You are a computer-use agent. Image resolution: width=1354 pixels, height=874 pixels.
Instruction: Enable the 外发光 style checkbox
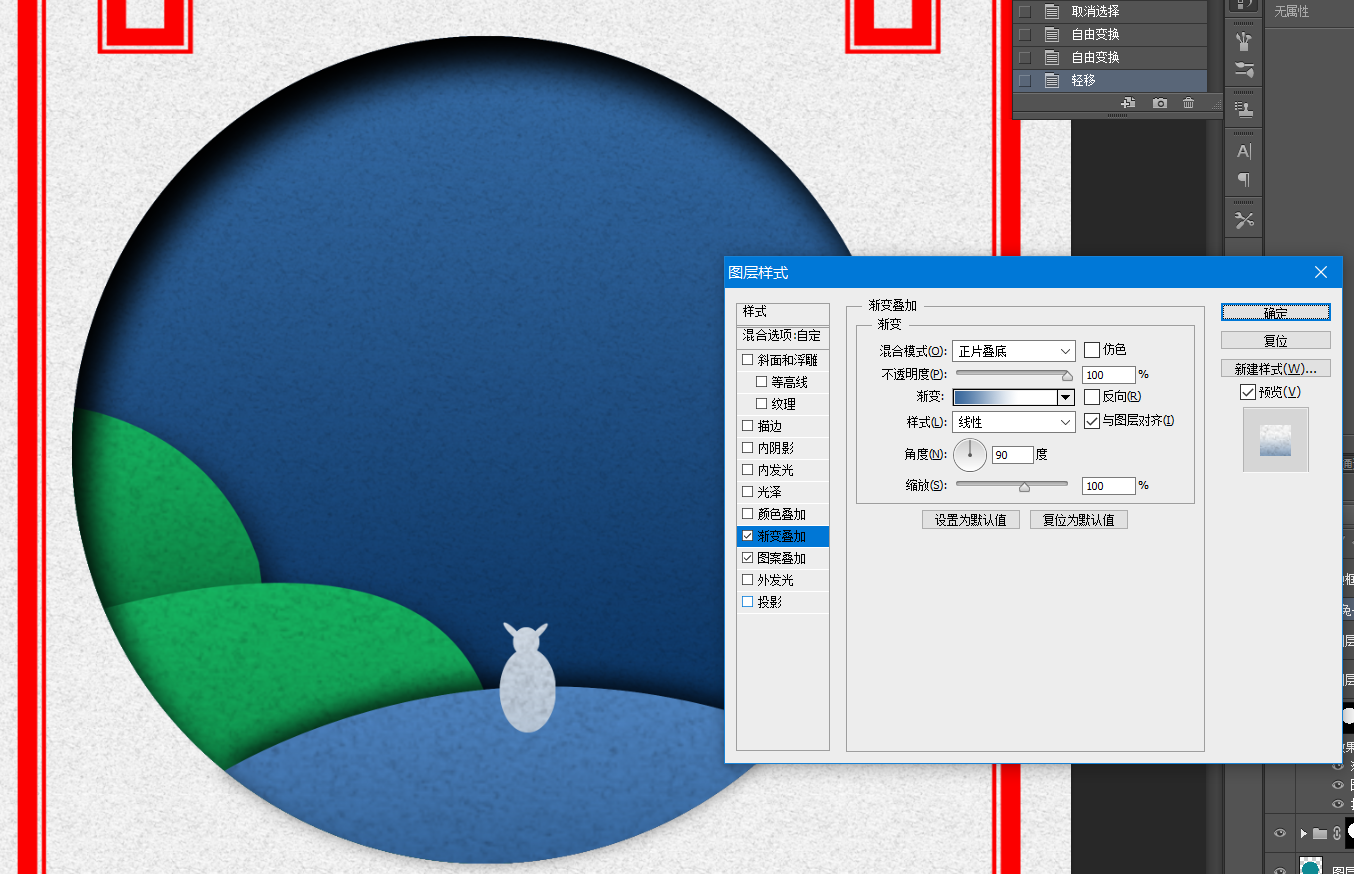pyautogui.click(x=748, y=580)
